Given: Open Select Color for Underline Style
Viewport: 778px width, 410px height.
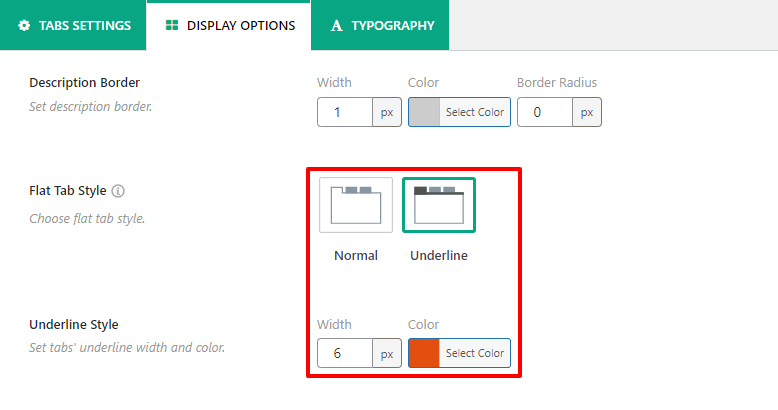Looking at the screenshot, I should coord(474,353).
